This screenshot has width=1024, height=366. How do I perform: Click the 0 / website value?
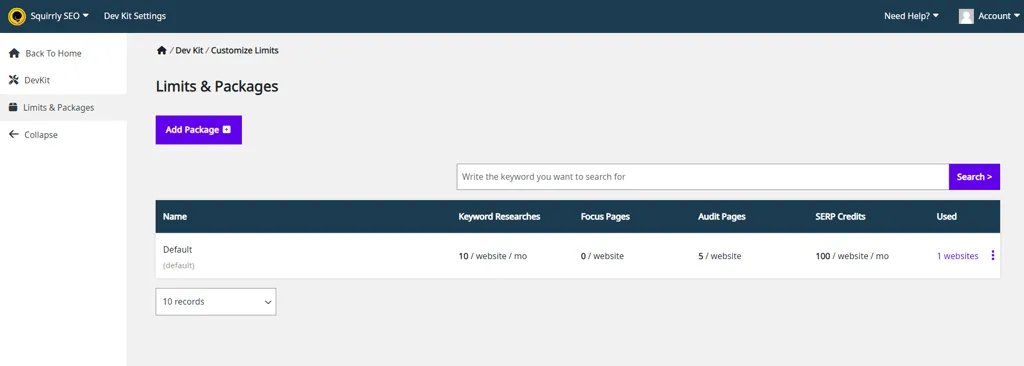point(602,256)
